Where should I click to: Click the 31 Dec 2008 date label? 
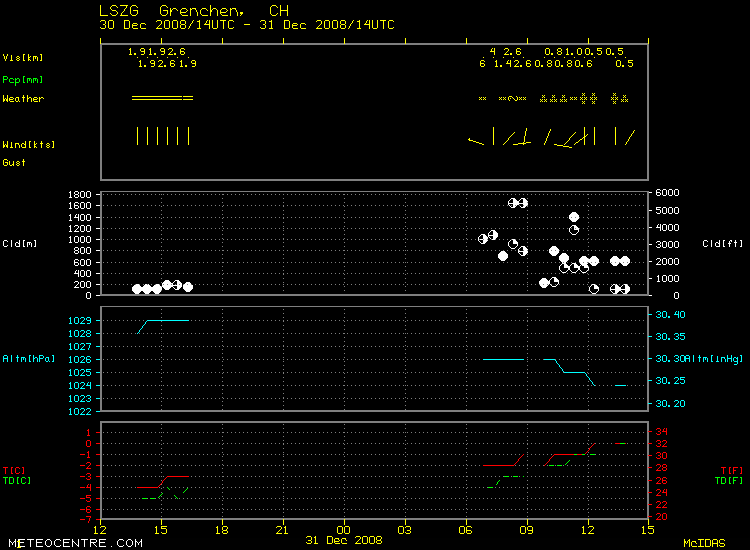coord(344,541)
